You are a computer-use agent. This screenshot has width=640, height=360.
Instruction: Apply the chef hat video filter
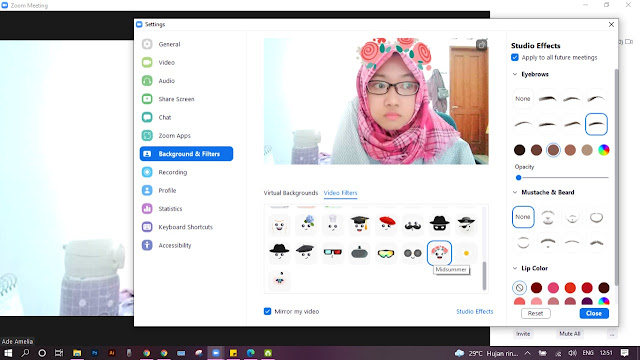[333, 224]
